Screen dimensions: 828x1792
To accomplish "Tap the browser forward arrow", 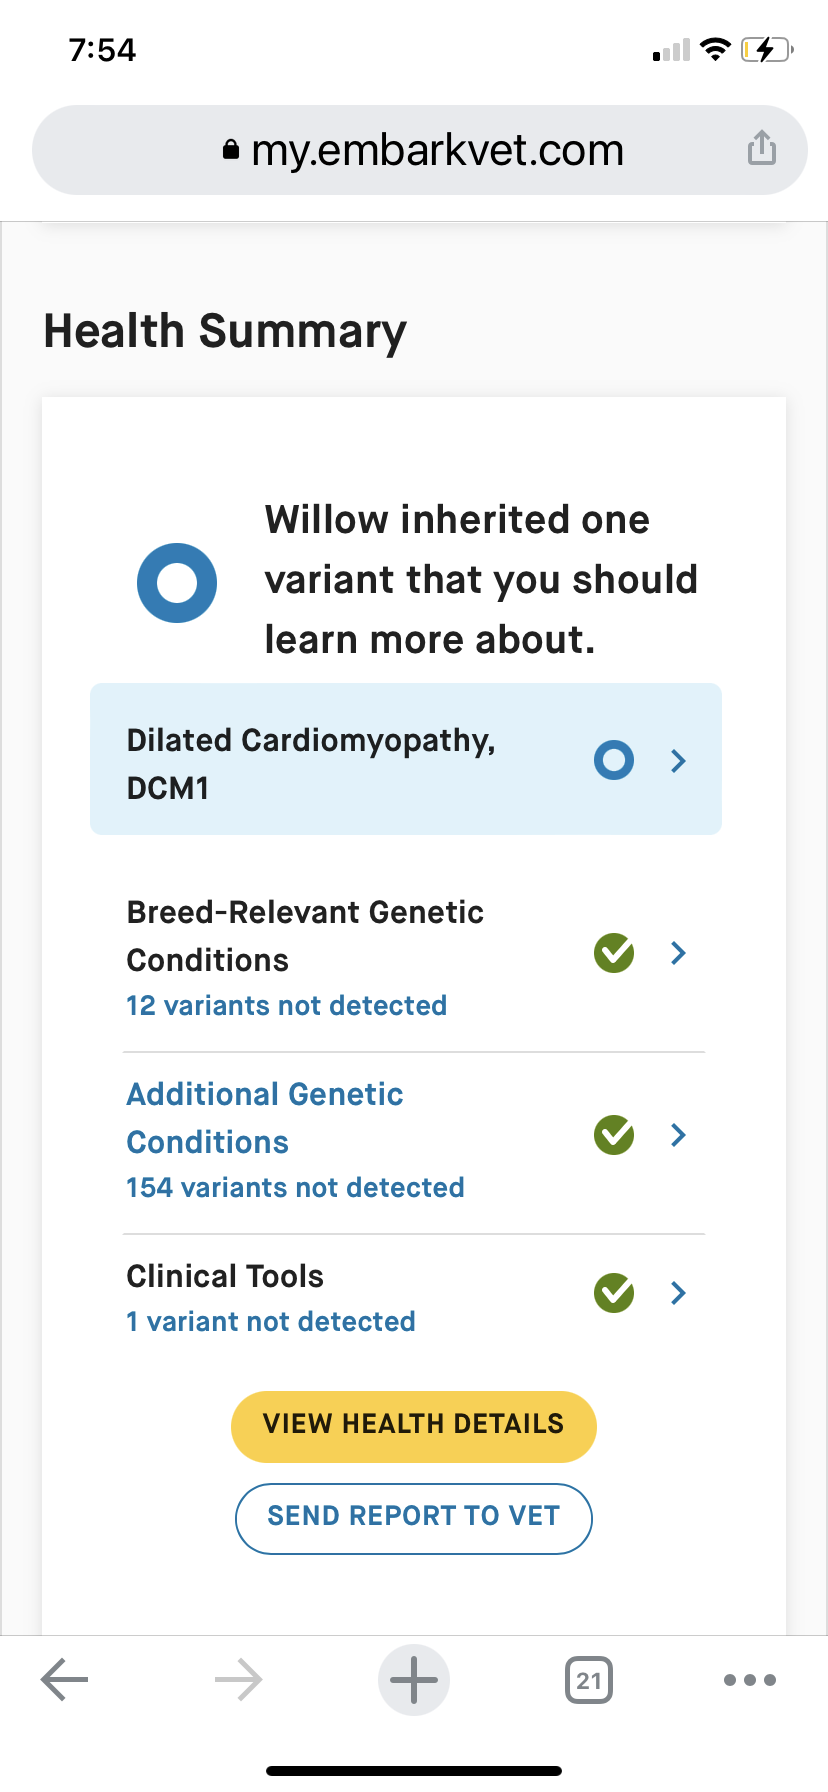I will click(x=239, y=1679).
